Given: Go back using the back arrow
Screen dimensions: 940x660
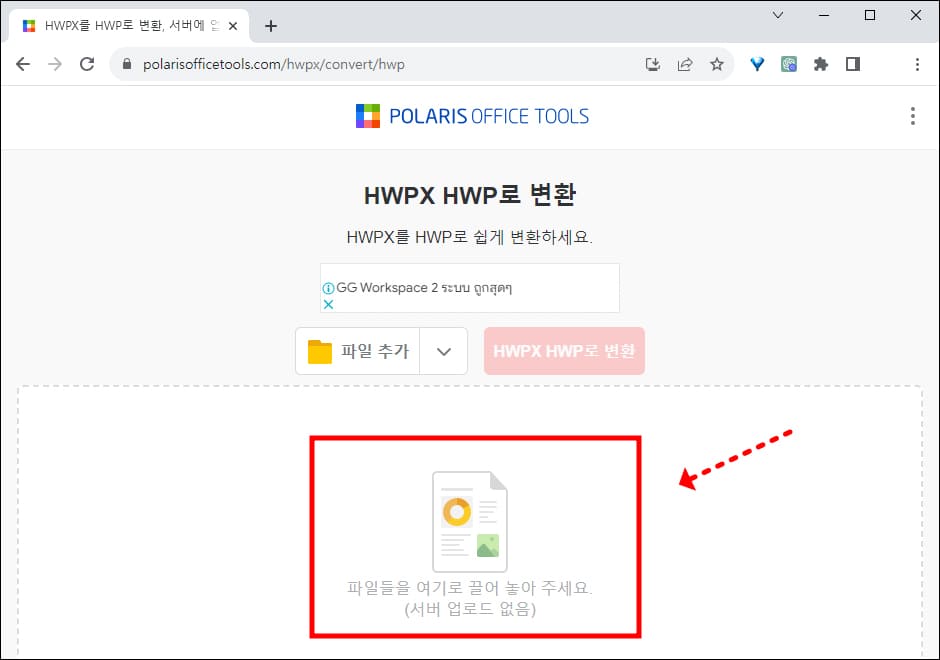Looking at the screenshot, I should tap(23, 63).
